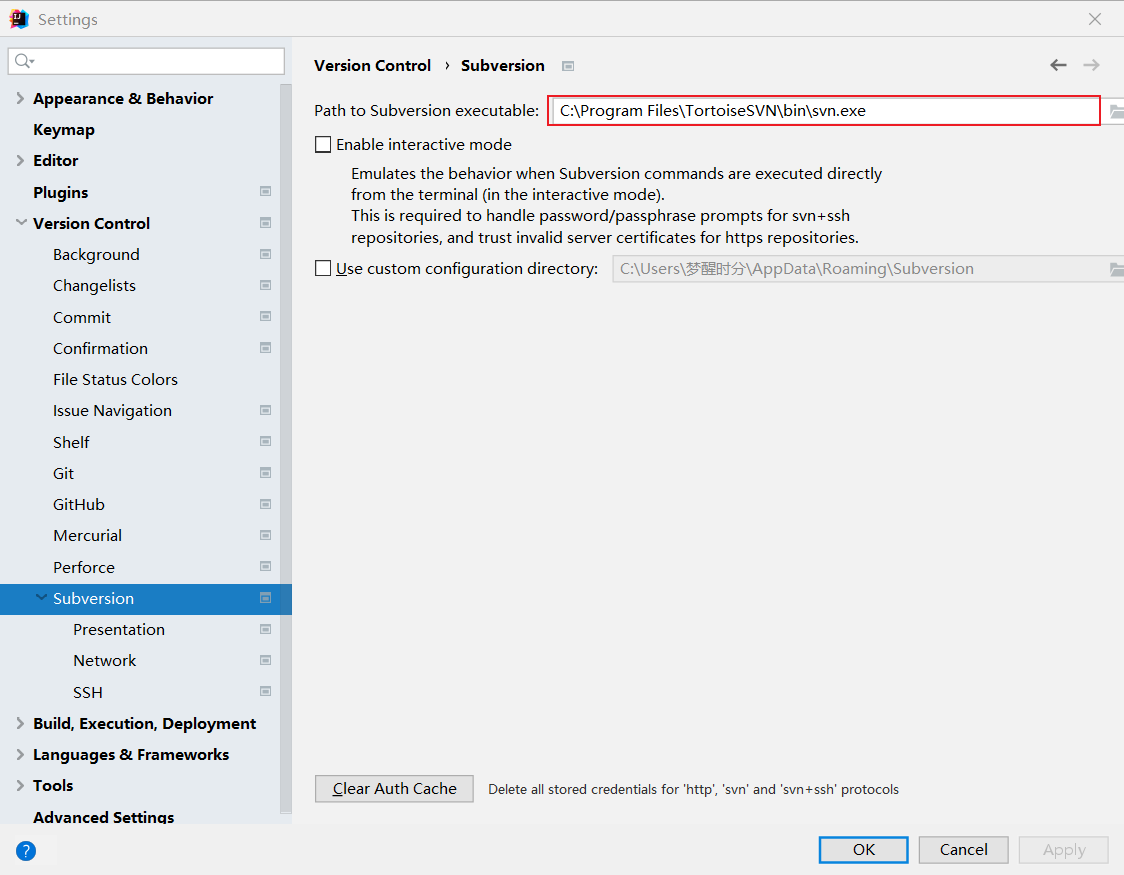Viewport: 1124px width, 875px height.
Task: Click the project-level icon beside Issue Navigation
Action: (265, 411)
